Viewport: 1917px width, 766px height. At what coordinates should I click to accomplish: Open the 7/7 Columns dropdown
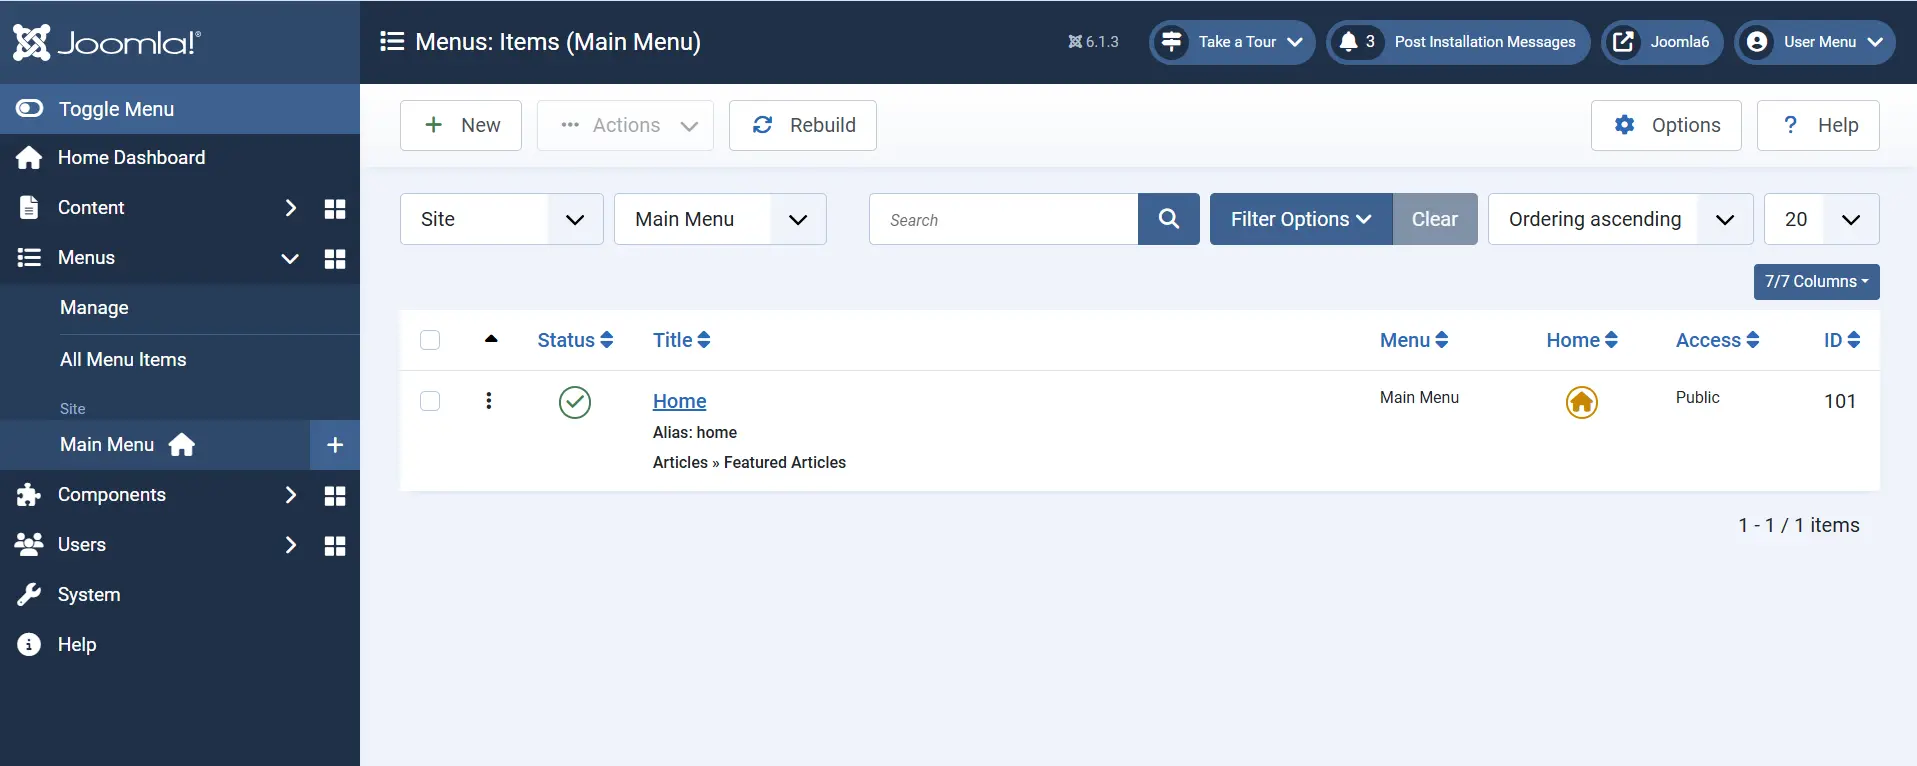coord(1817,282)
